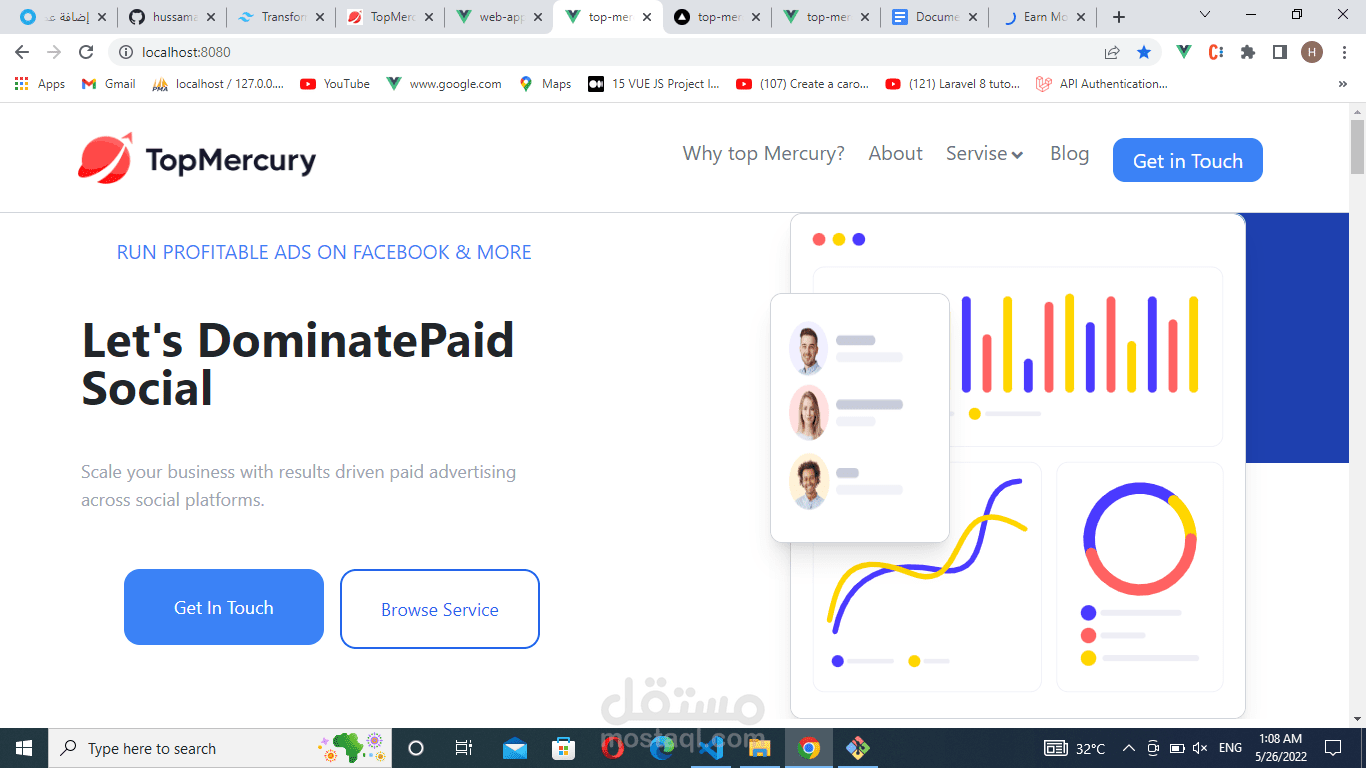Show hidden bookmarks with the overflow chevron
This screenshot has height=768, width=1366.
[1342, 84]
